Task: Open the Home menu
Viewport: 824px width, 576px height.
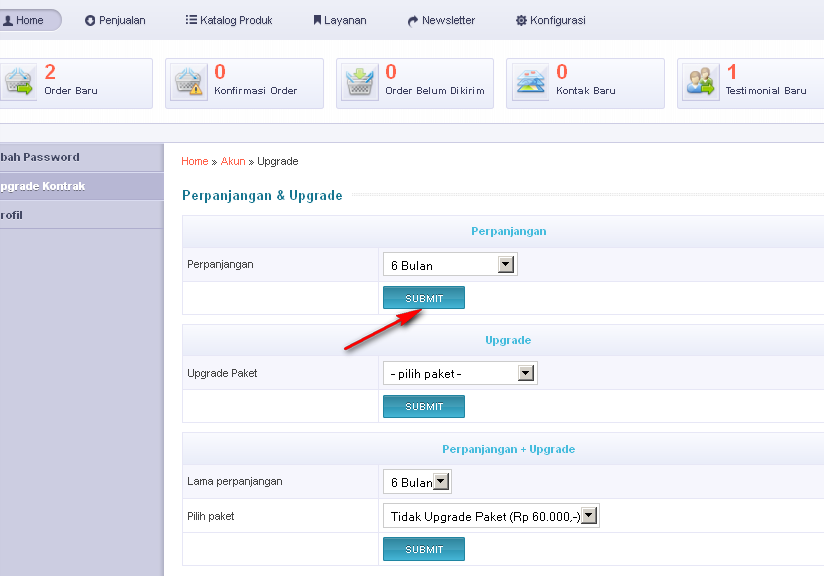Action: [x=25, y=20]
